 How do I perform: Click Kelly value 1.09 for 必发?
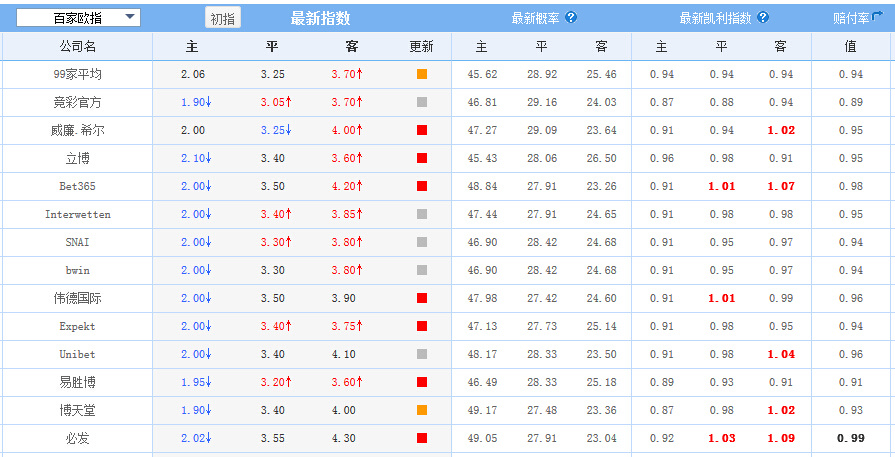coord(781,438)
